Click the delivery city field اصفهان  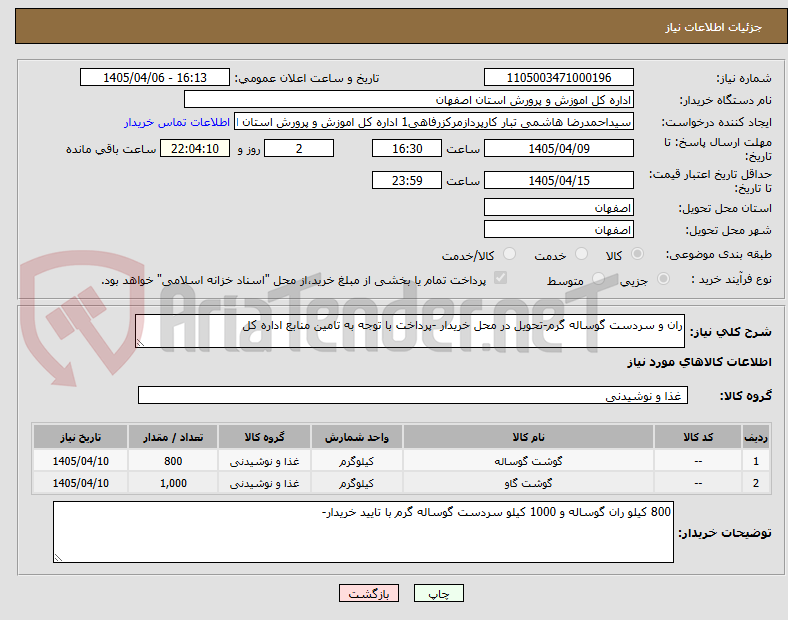click(x=559, y=229)
